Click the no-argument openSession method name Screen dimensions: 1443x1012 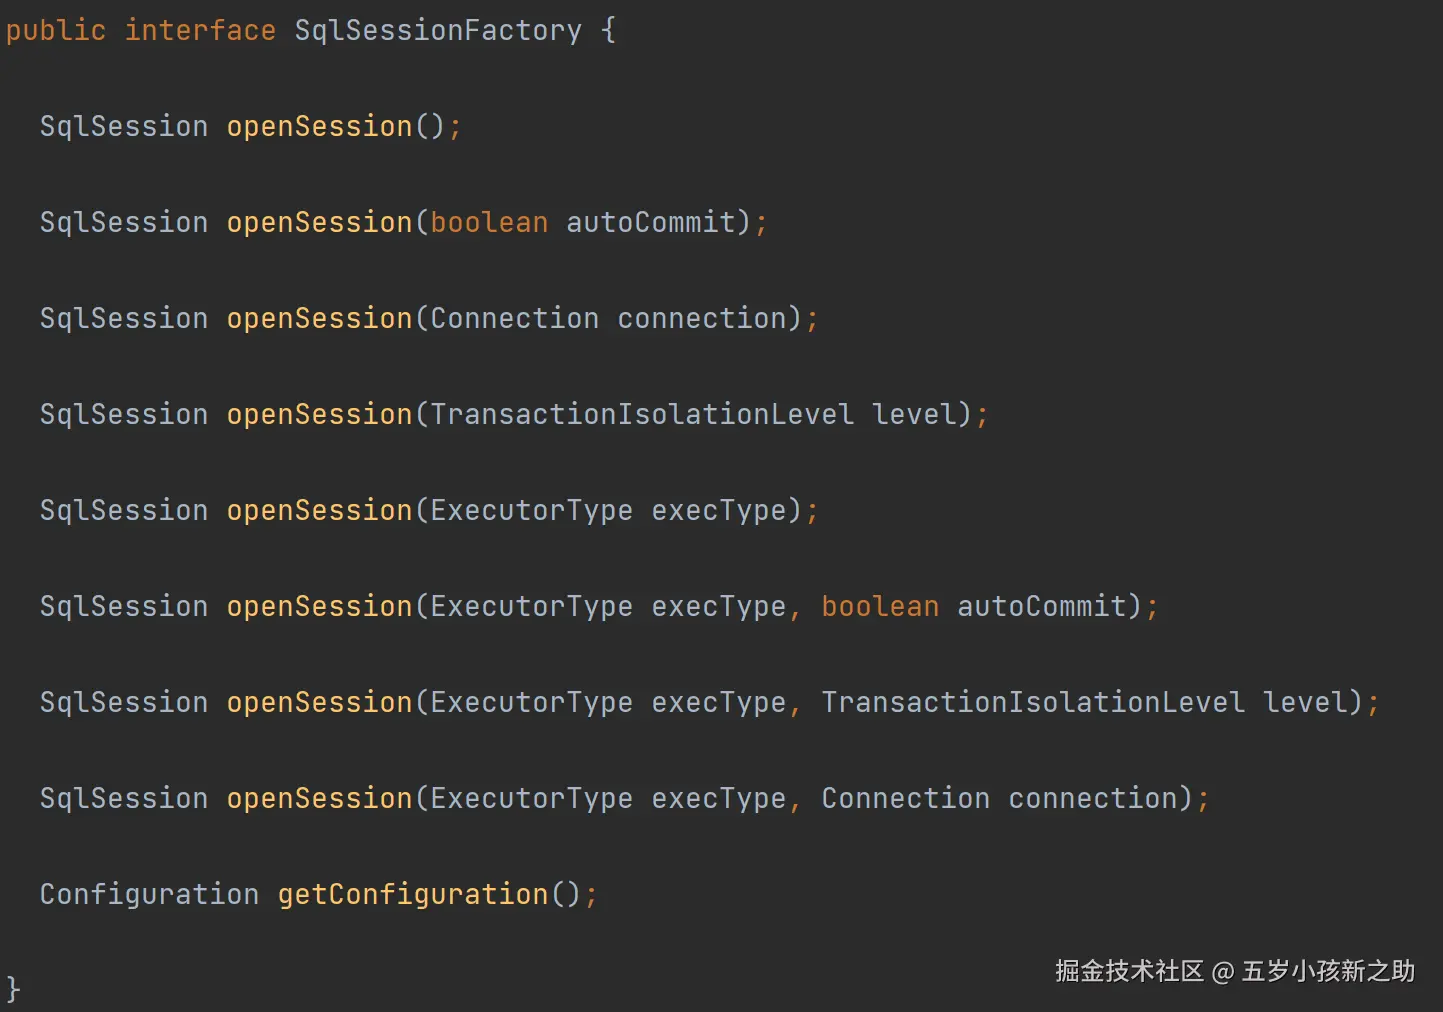[x=319, y=126]
